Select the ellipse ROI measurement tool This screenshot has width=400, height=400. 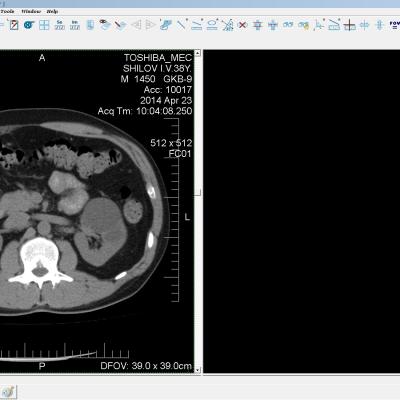212,25
